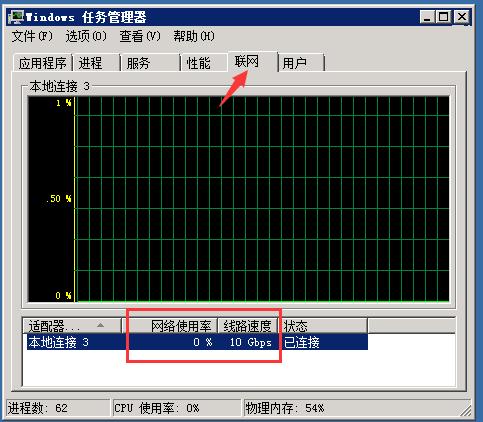Select the 本地连接 3 adapter row
Screen dimensions: 483x422
click(197, 342)
